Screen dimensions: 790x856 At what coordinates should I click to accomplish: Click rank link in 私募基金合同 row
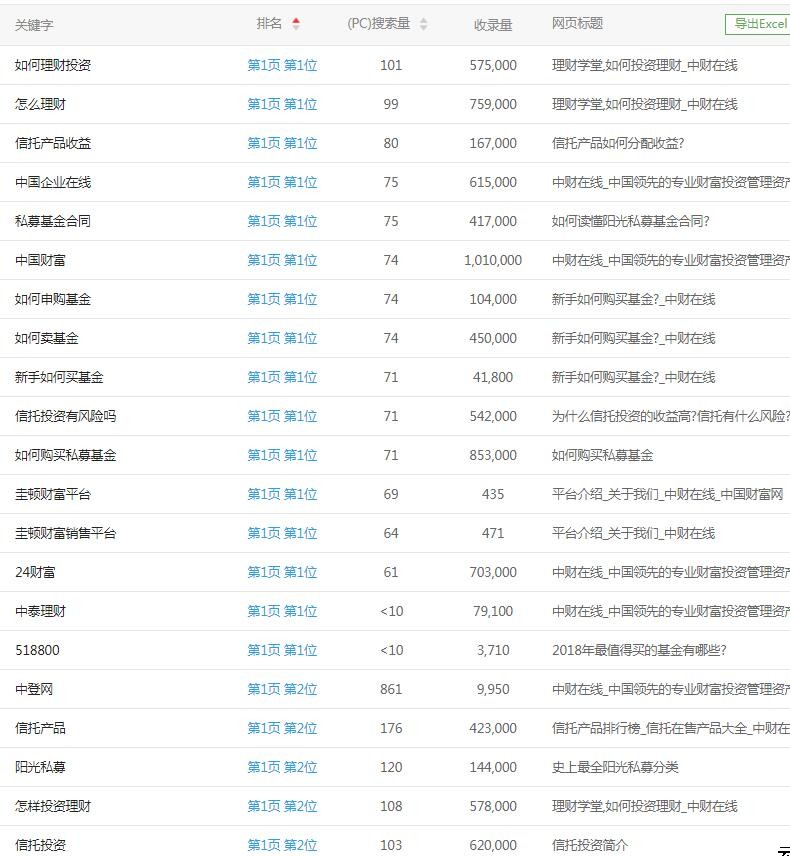(282, 221)
